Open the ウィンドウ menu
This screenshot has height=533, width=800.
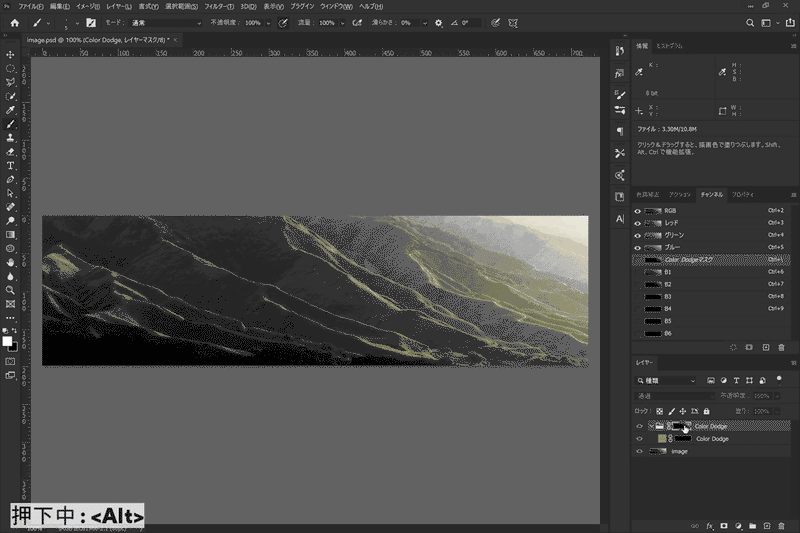(x=336, y=7)
